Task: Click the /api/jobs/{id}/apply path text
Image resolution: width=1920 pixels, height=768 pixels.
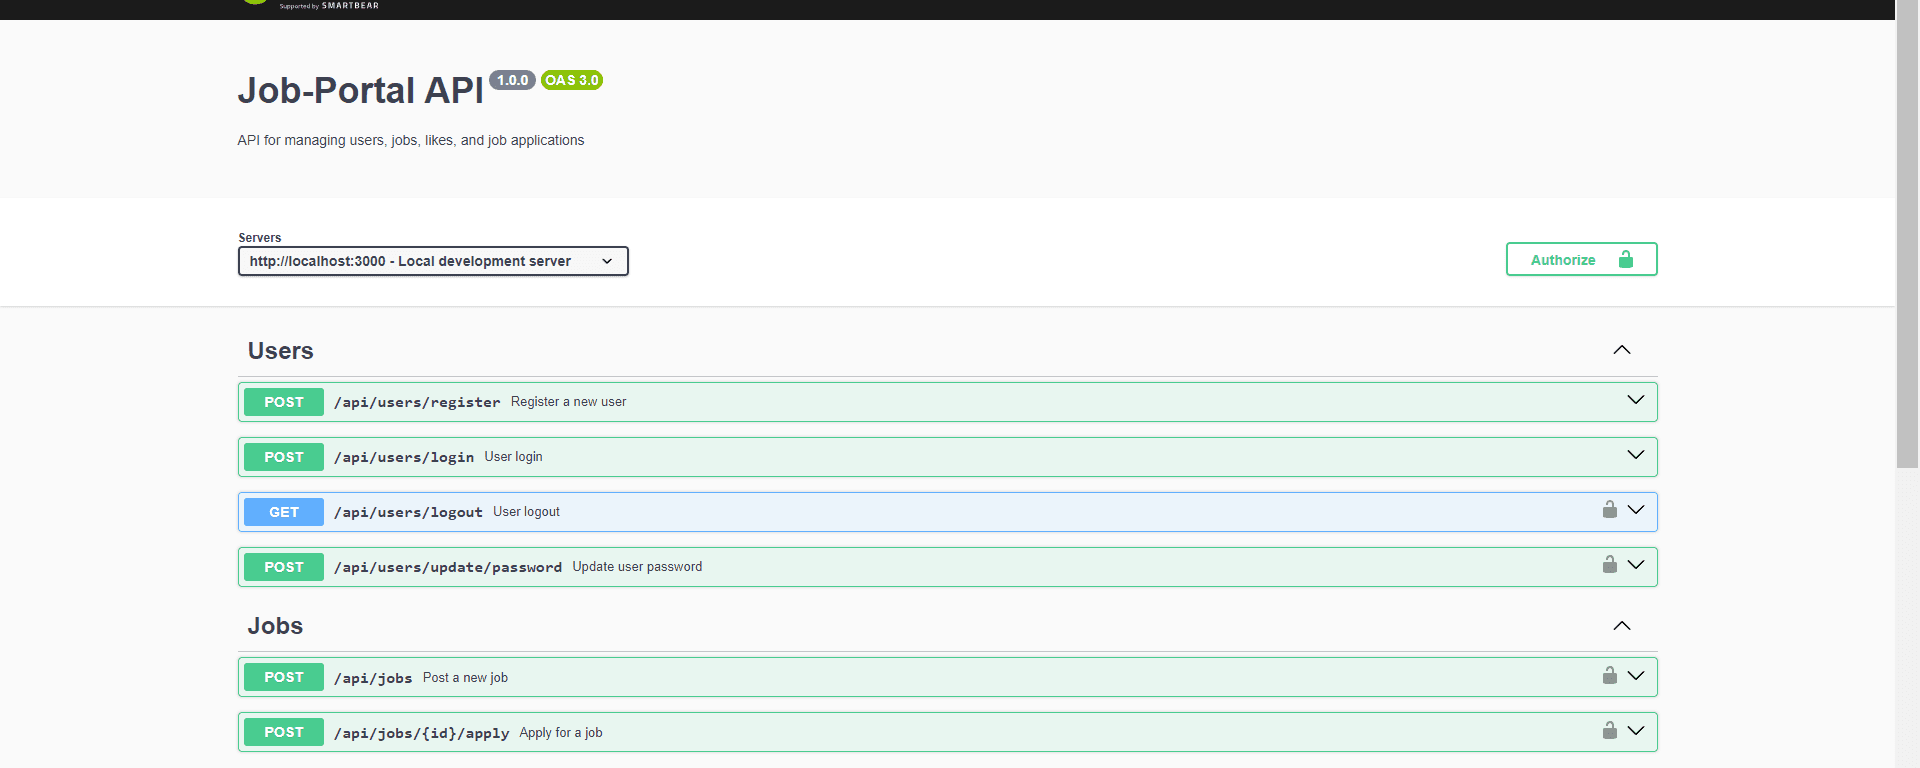Action: pyautogui.click(x=421, y=733)
